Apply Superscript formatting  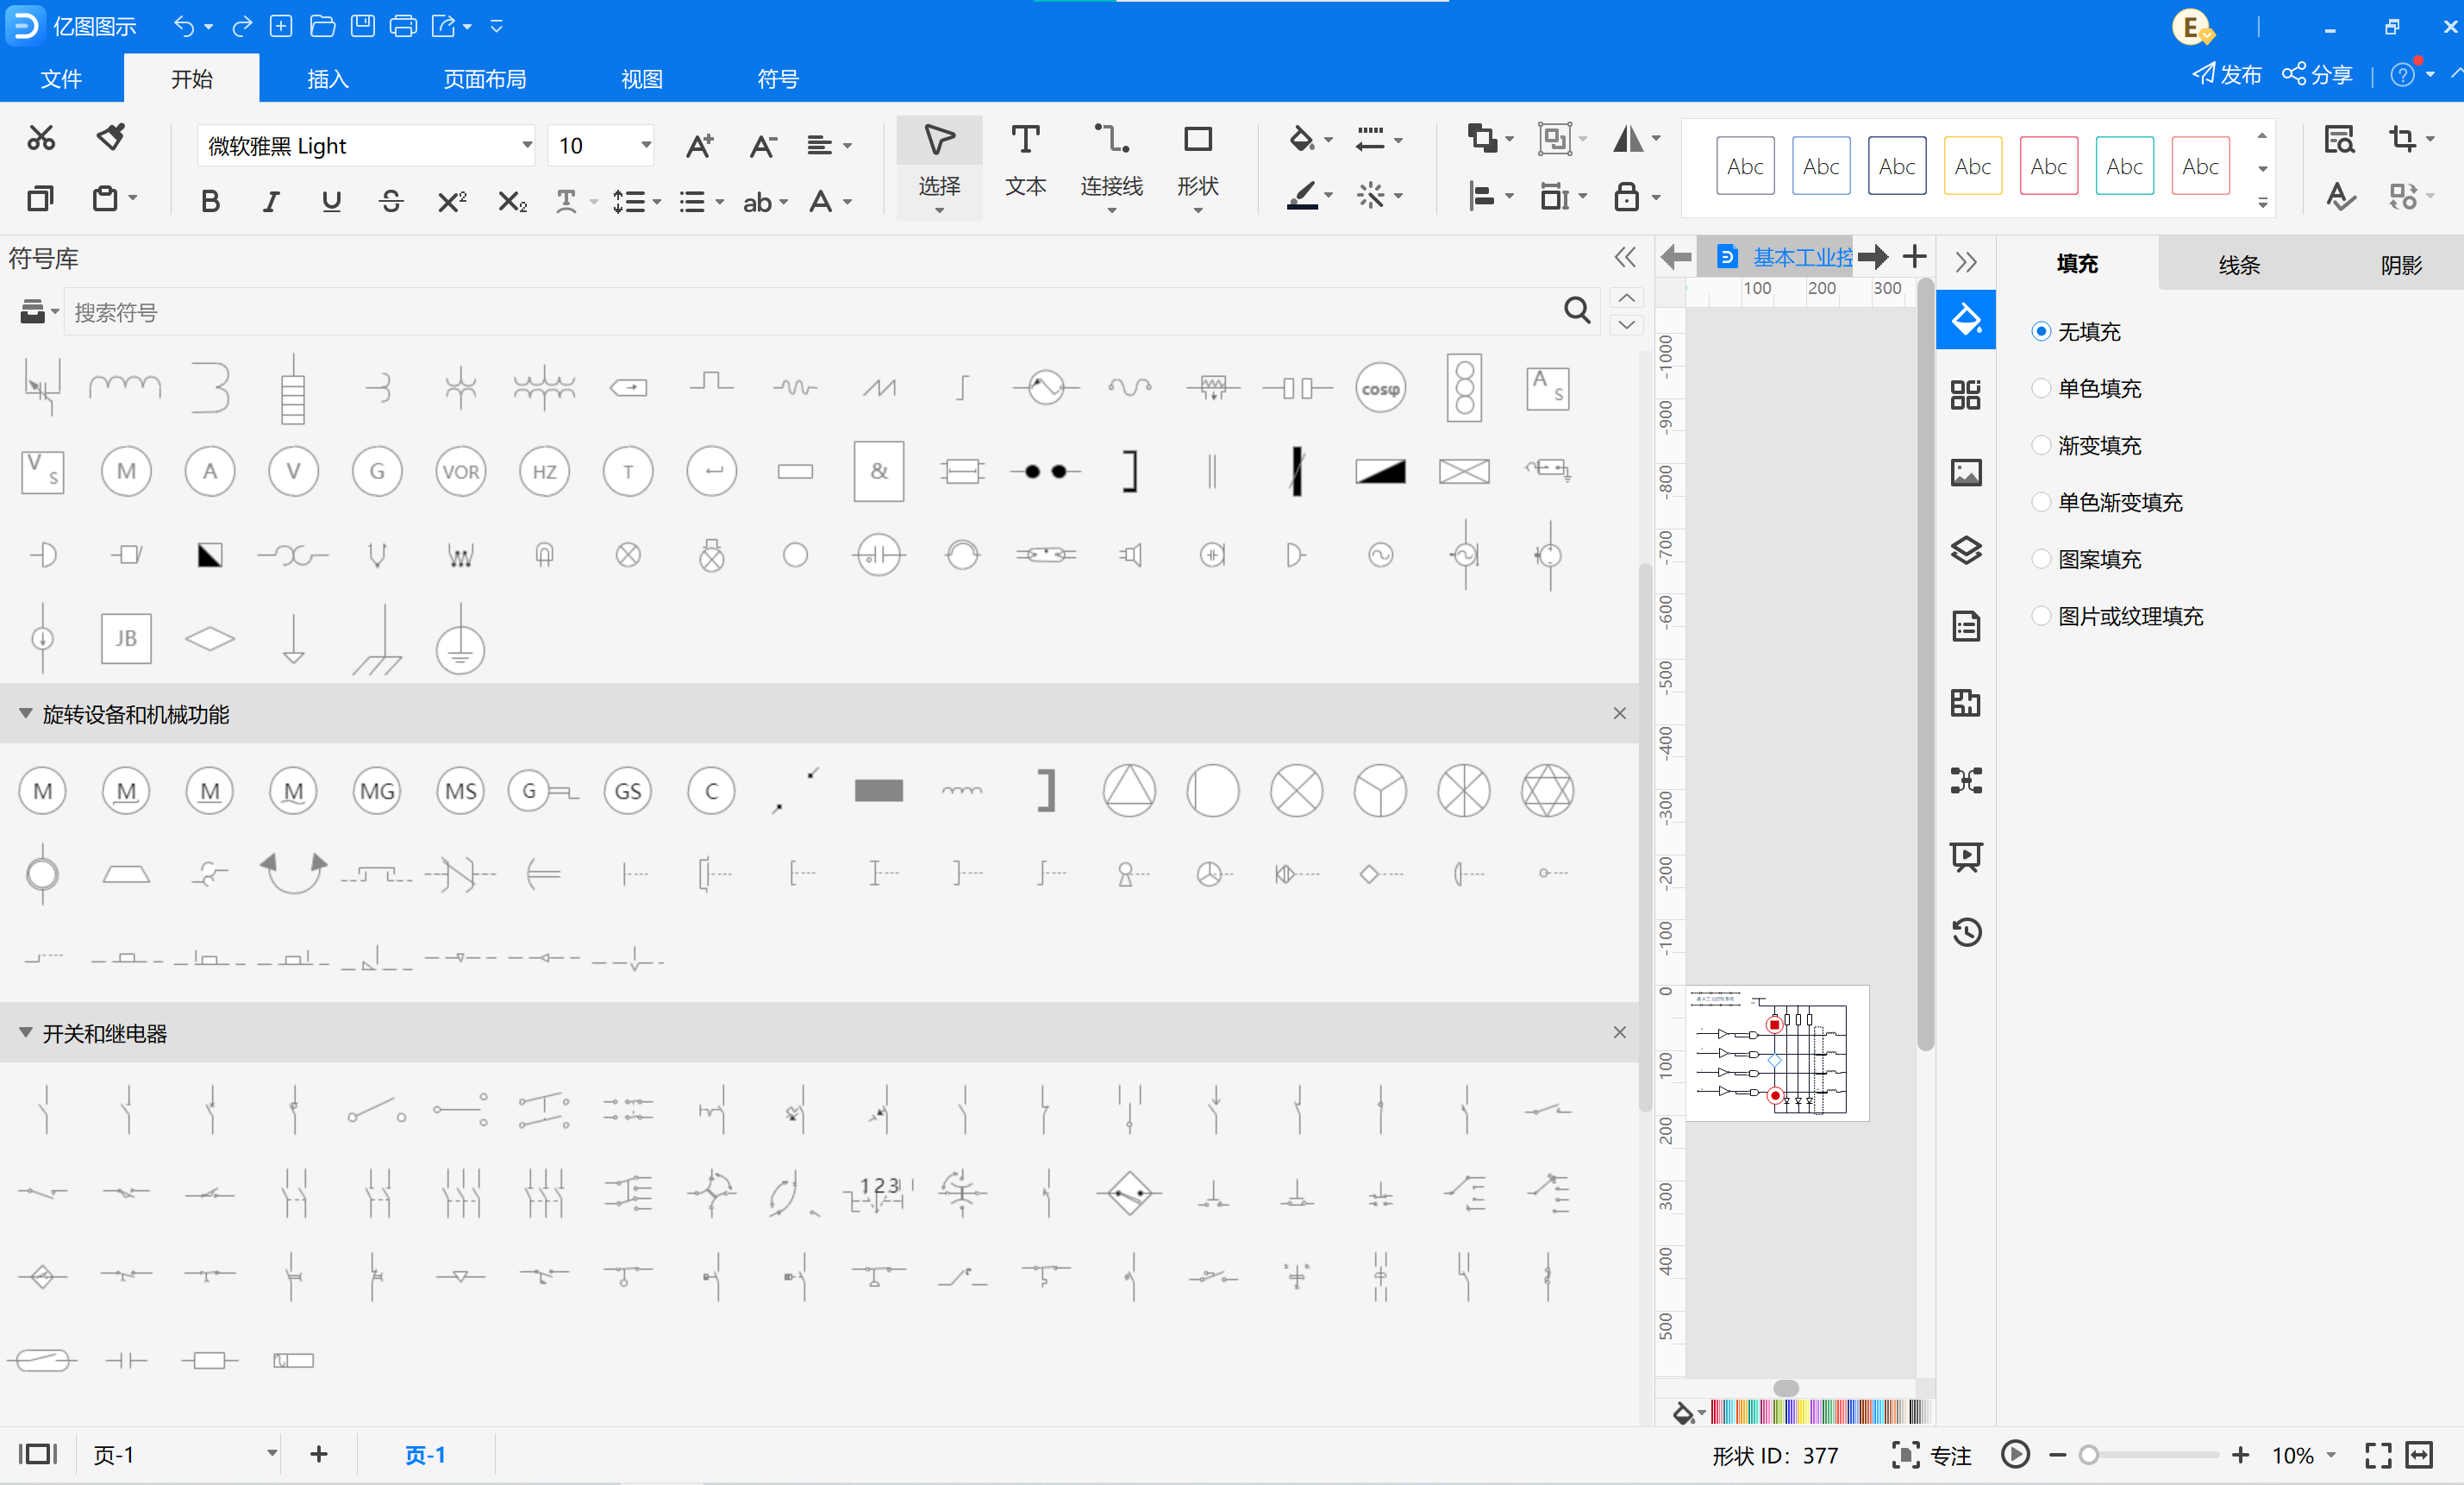tap(452, 202)
